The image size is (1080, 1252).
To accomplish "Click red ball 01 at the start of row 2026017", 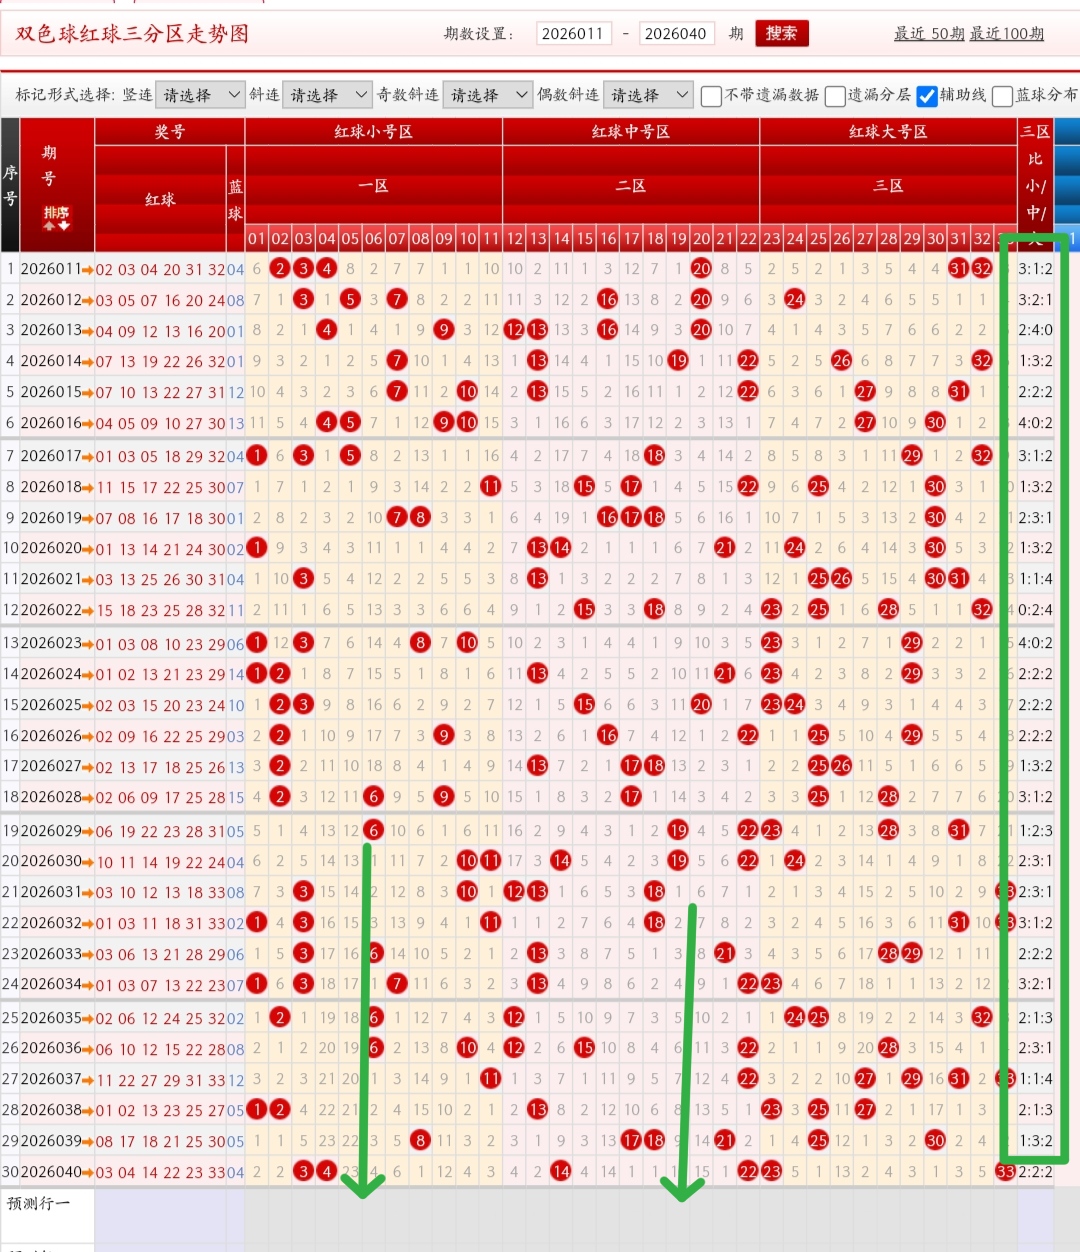I will coord(256,455).
